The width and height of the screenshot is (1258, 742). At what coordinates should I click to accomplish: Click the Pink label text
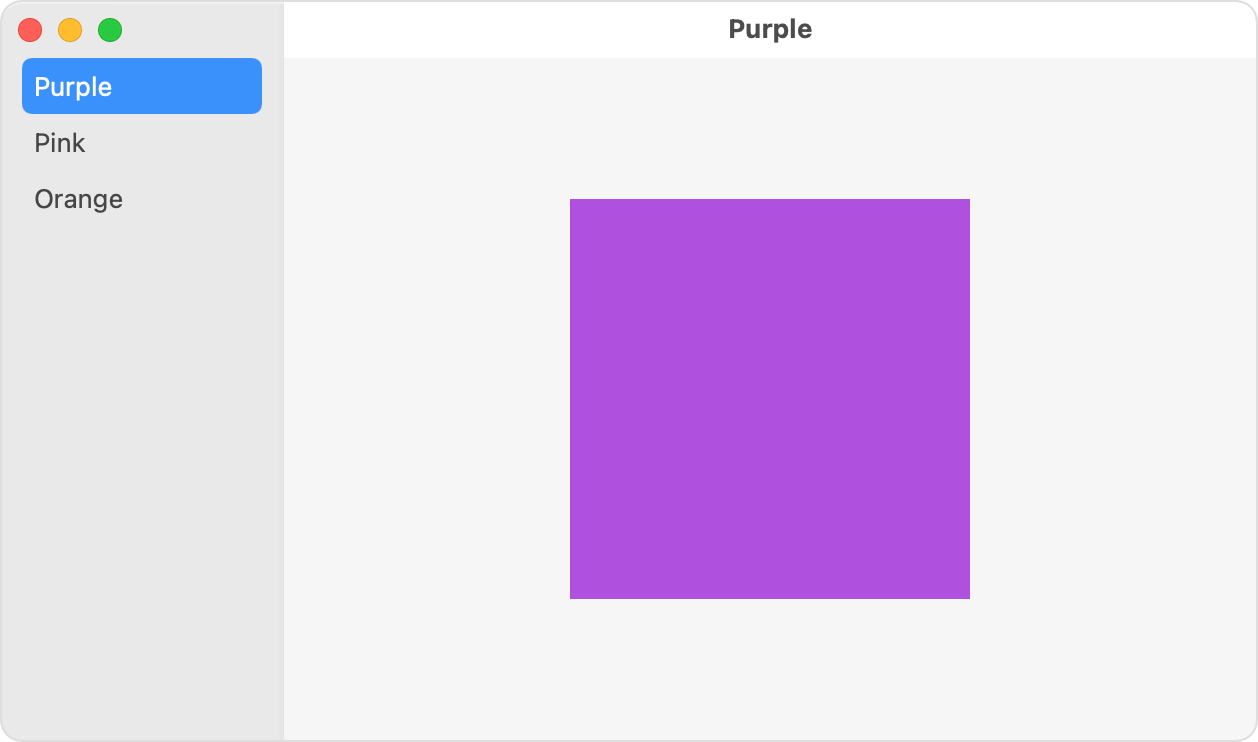[60, 143]
